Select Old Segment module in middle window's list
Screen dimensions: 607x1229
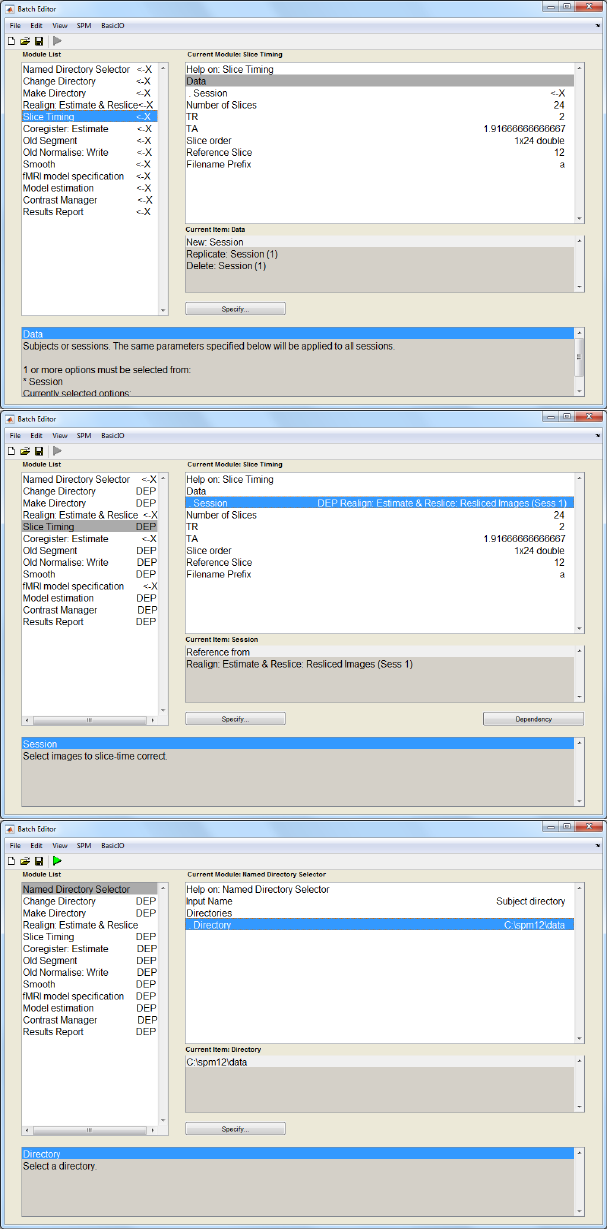(x=89, y=551)
